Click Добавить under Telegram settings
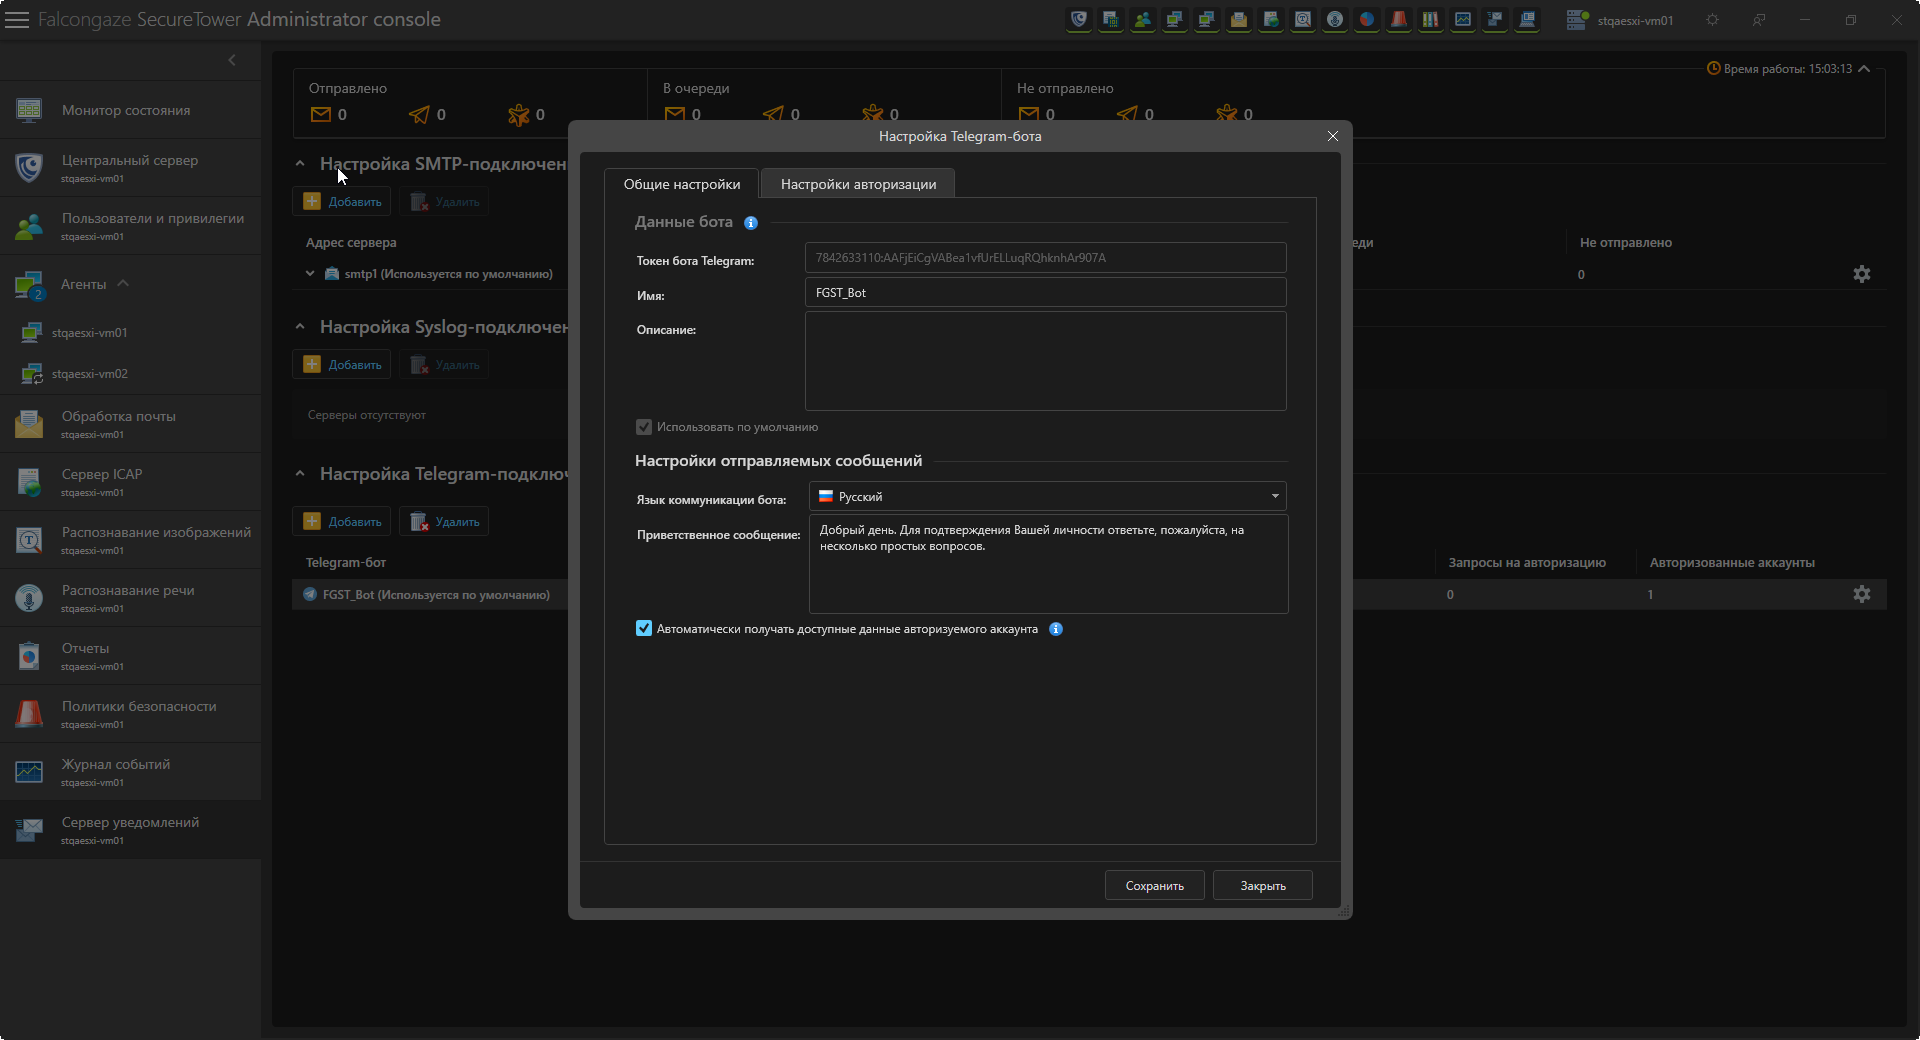The image size is (1920, 1040). pyautogui.click(x=342, y=521)
